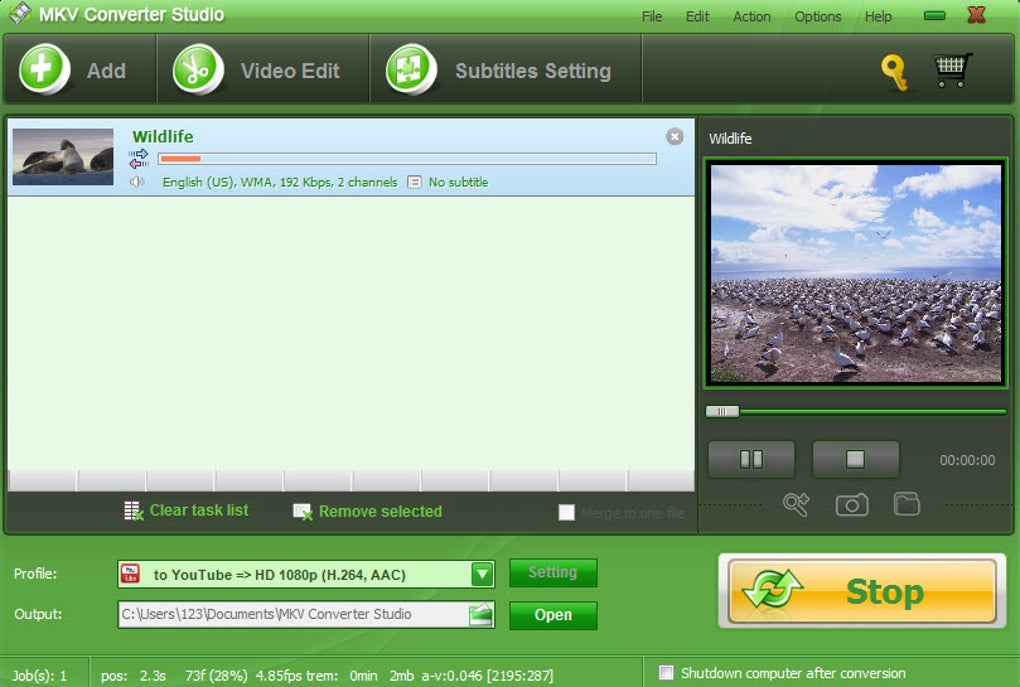Click the film icon in the title bar
Image resolution: width=1020 pixels, height=687 pixels.
(20, 12)
